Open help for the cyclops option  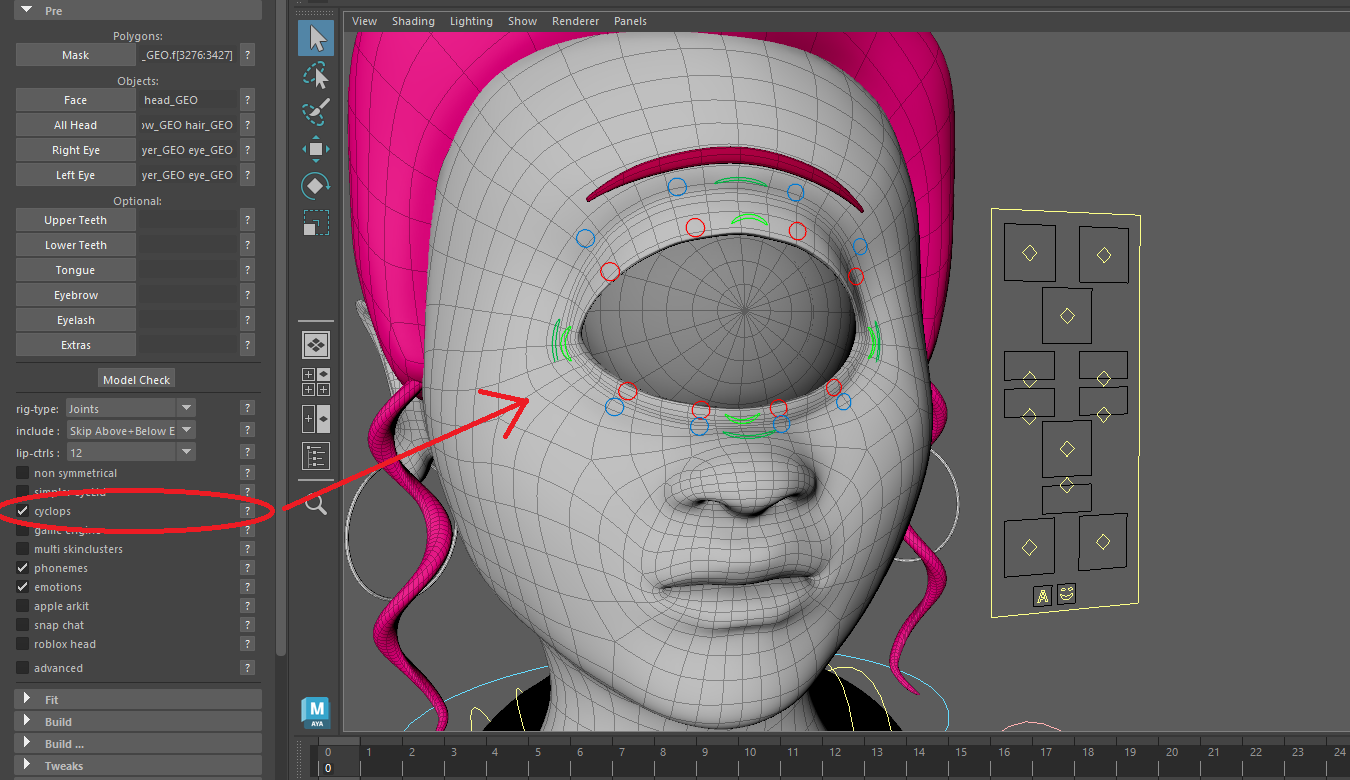pyautogui.click(x=247, y=511)
